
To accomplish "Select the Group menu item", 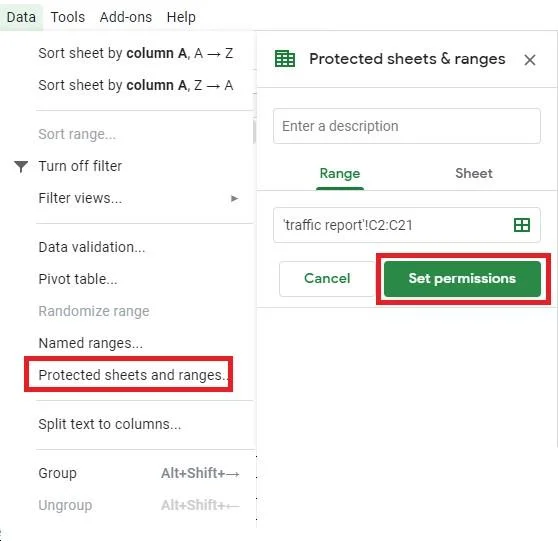I will coord(57,473).
